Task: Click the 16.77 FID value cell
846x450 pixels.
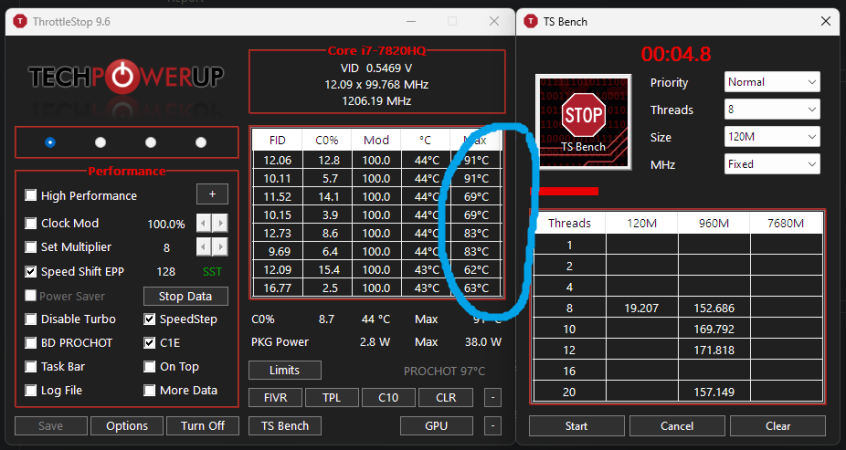Action: (x=277, y=288)
